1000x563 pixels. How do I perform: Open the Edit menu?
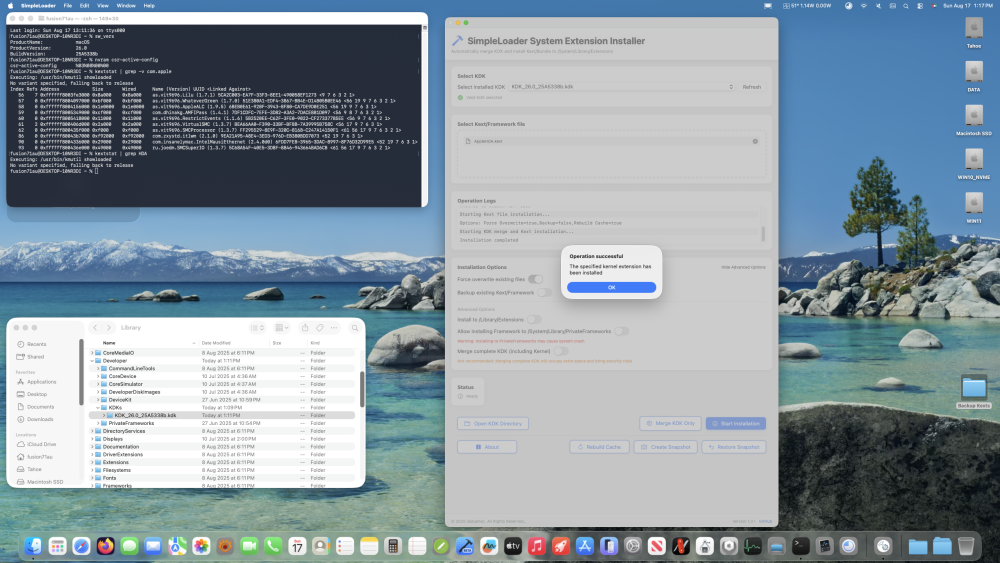click(84, 6)
